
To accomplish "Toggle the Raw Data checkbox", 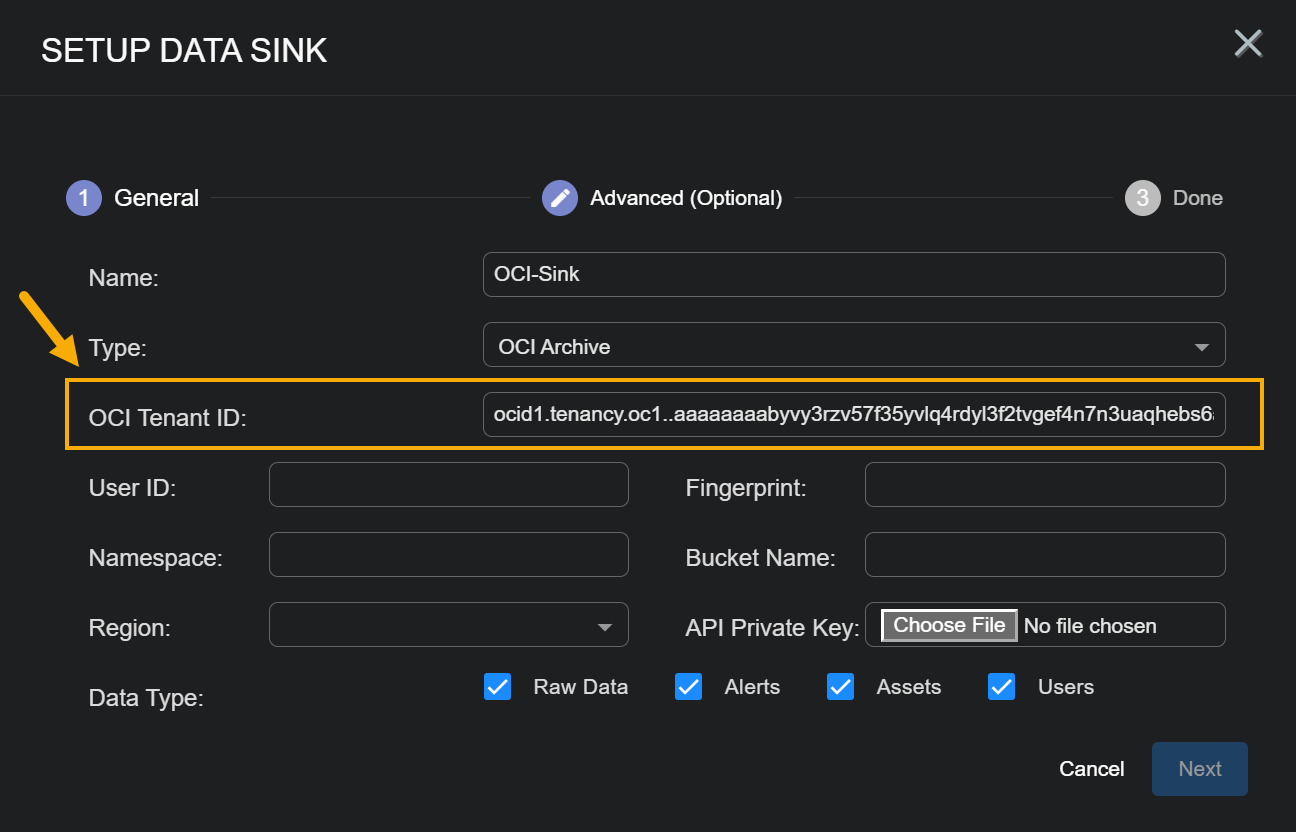I will click(498, 687).
